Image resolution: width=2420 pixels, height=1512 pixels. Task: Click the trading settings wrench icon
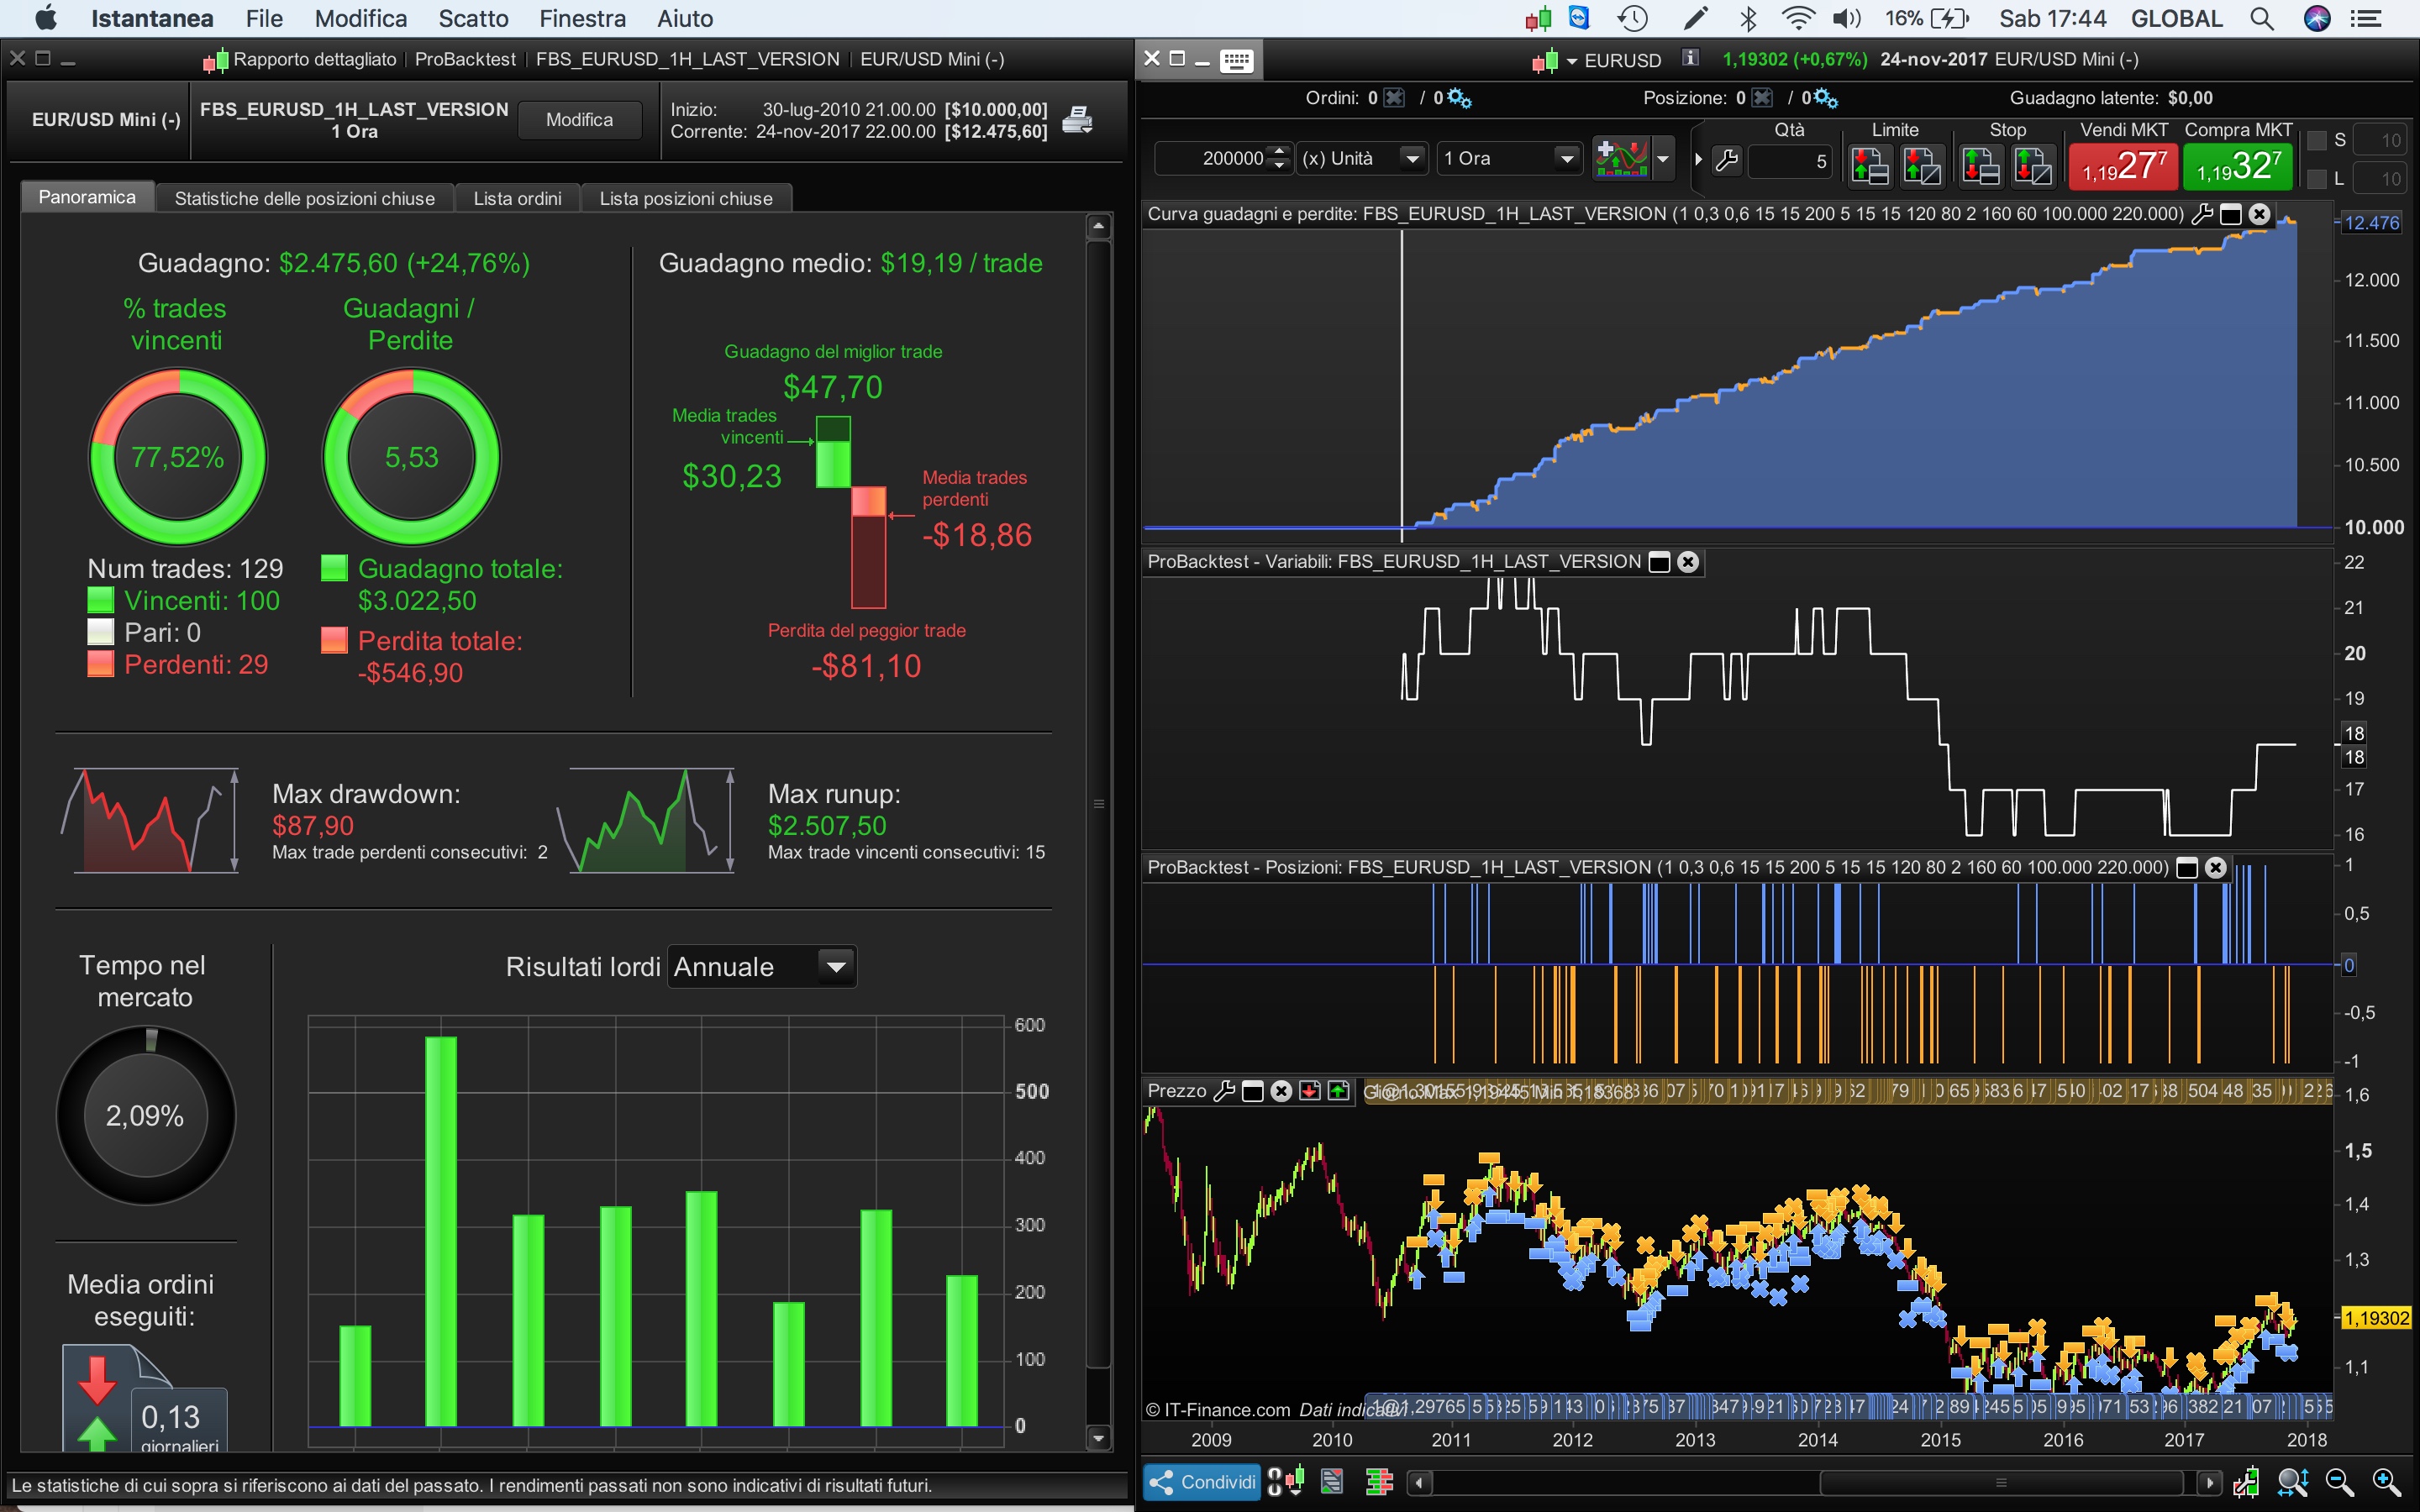[x=1726, y=160]
